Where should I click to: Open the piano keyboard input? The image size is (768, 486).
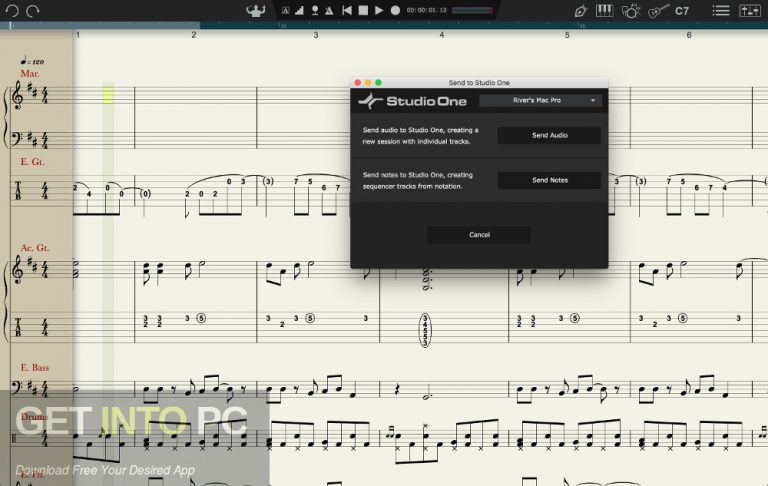tap(605, 10)
